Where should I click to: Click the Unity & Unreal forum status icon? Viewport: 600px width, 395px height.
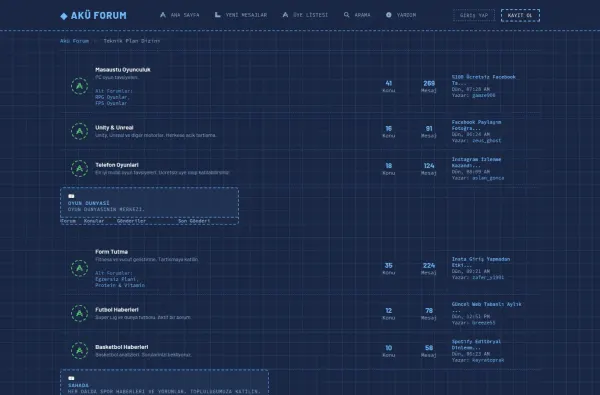[x=80, y=131]
